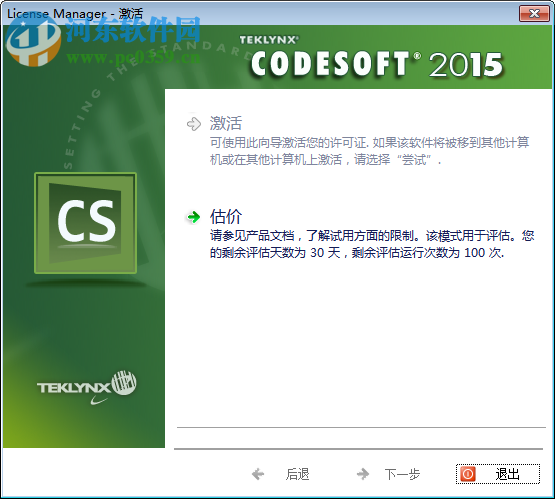The width and height of the screenshot is (555, 499).
Task: Click the evaluation description starting 请参见产品文档
Action: pyautogui.click(x=372, y=244)
